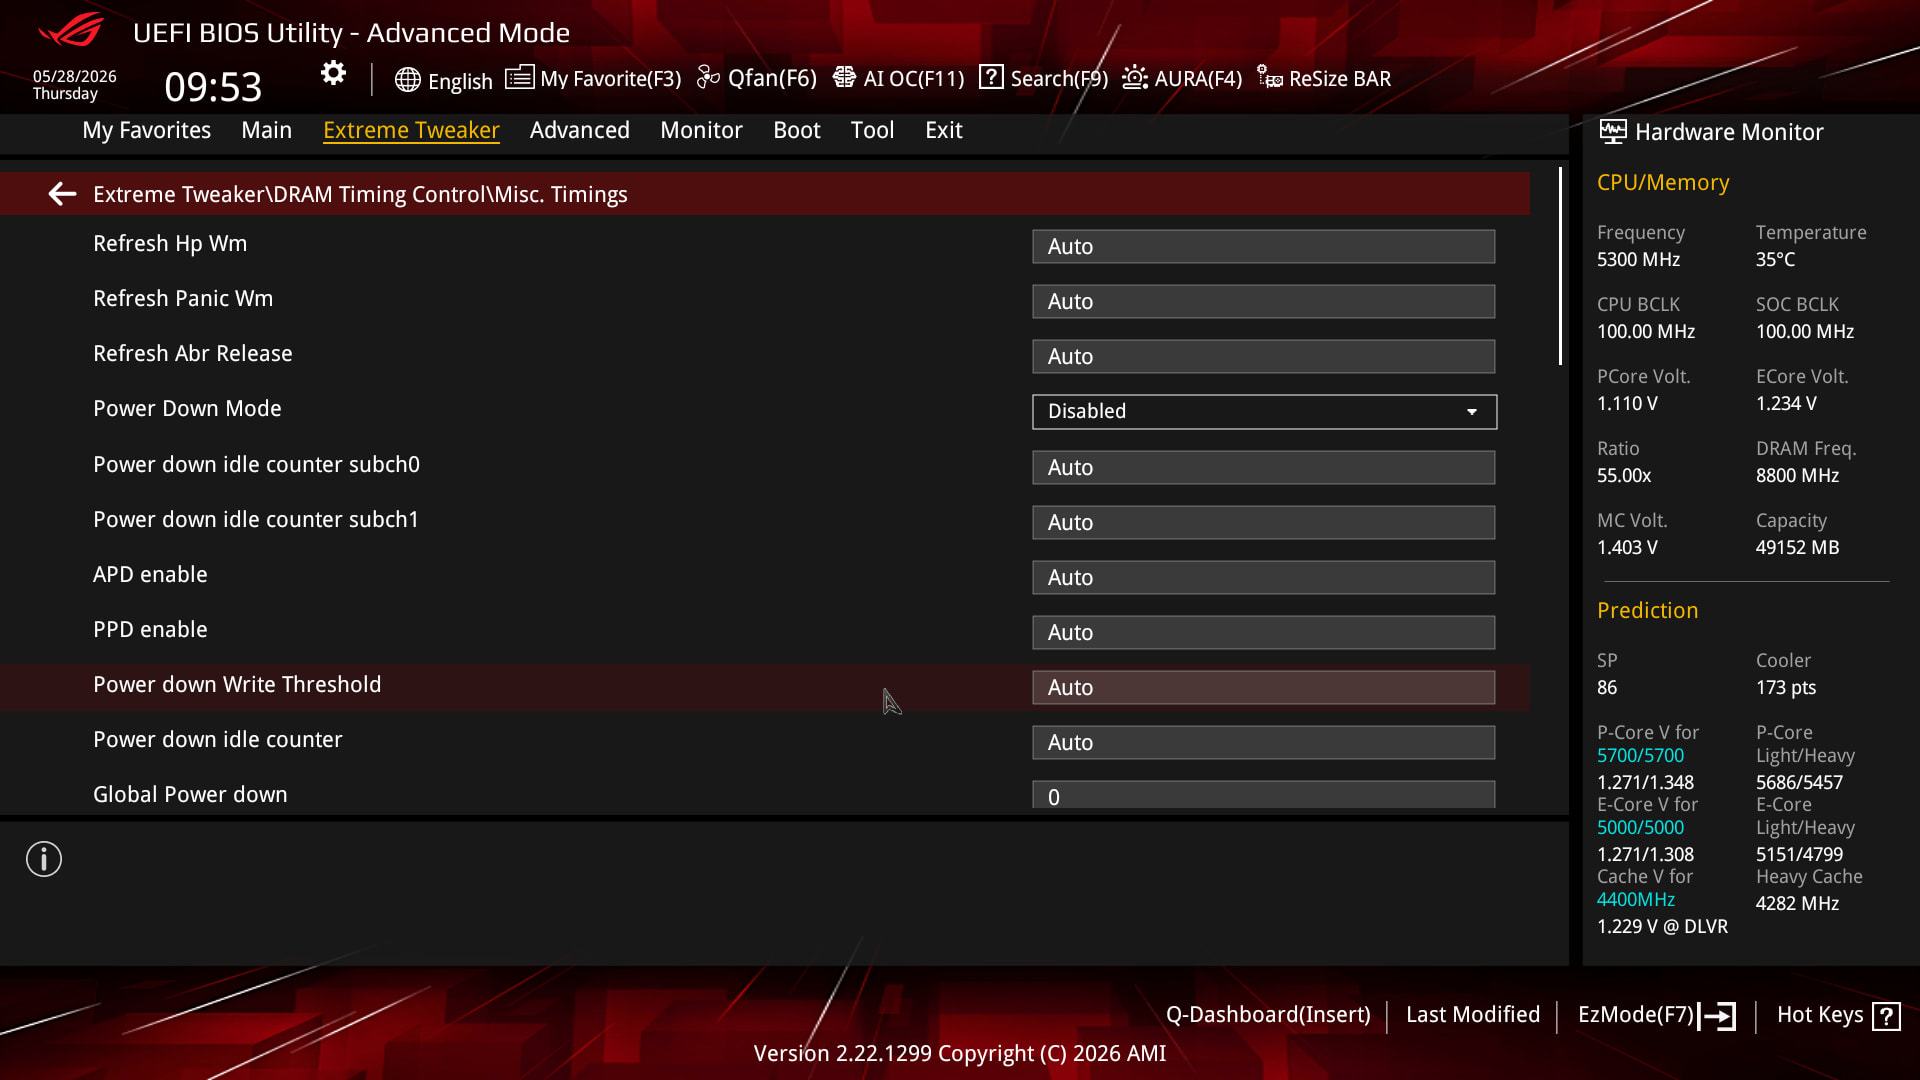The height and width of the screenshot is (1080, 1920).
Task: Click the Hardware Monitor icon
Action: 1612,131
